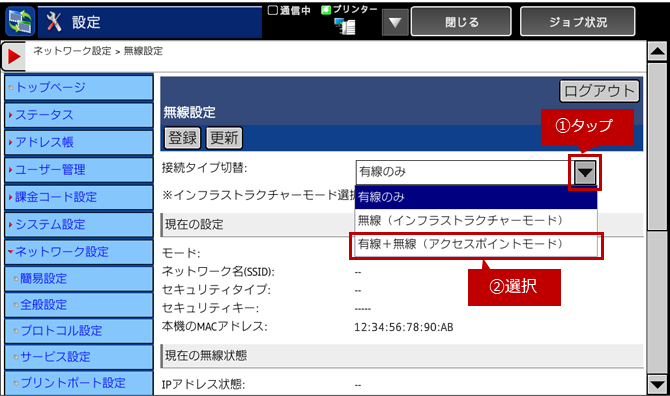Click scrollbar down arrow

click(657, 384)
